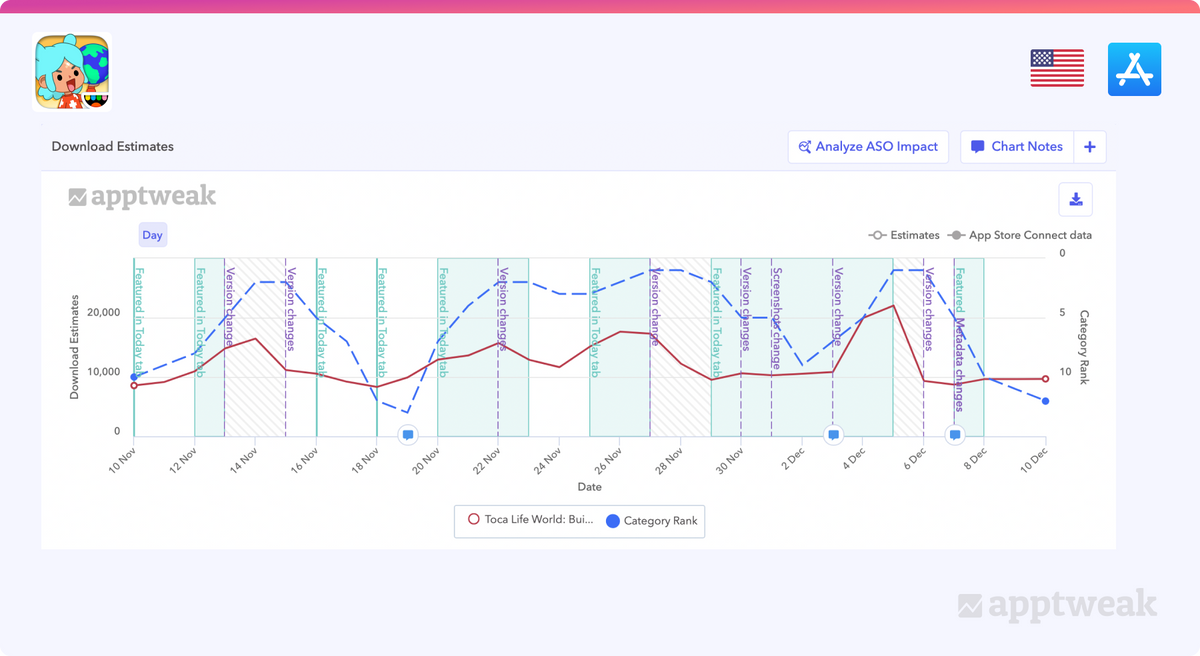The height and width of the screenshot is (656, 1200).
Task: Click the Download Estimates section title
Action: (113, 146)
